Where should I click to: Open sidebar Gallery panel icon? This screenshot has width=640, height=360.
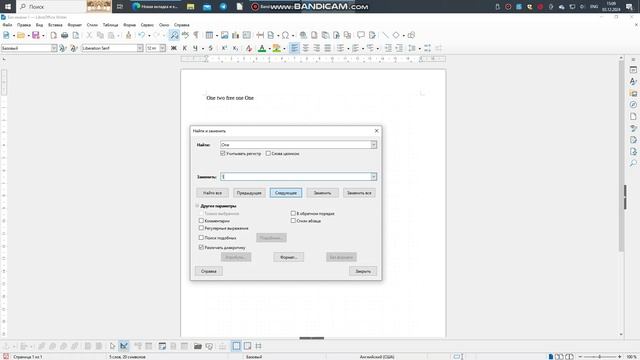633,93
